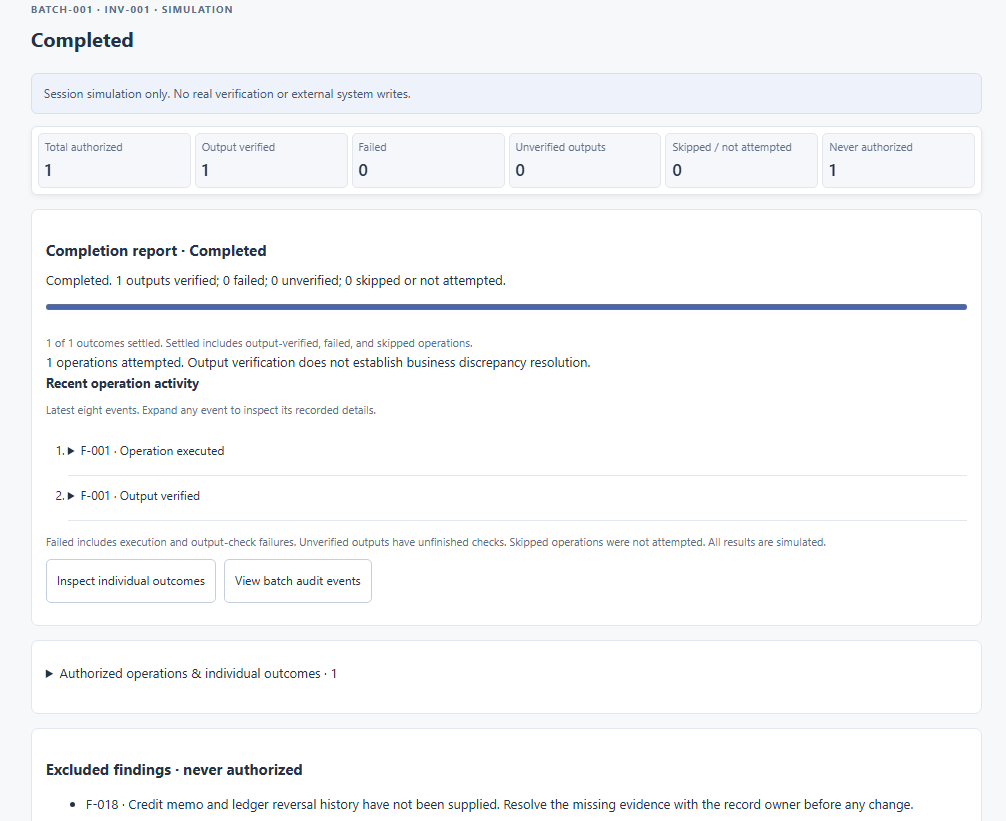Click the '1 operations attempted' statement
The height and width of the screenshot is (821, 1006).
[318, 363]
